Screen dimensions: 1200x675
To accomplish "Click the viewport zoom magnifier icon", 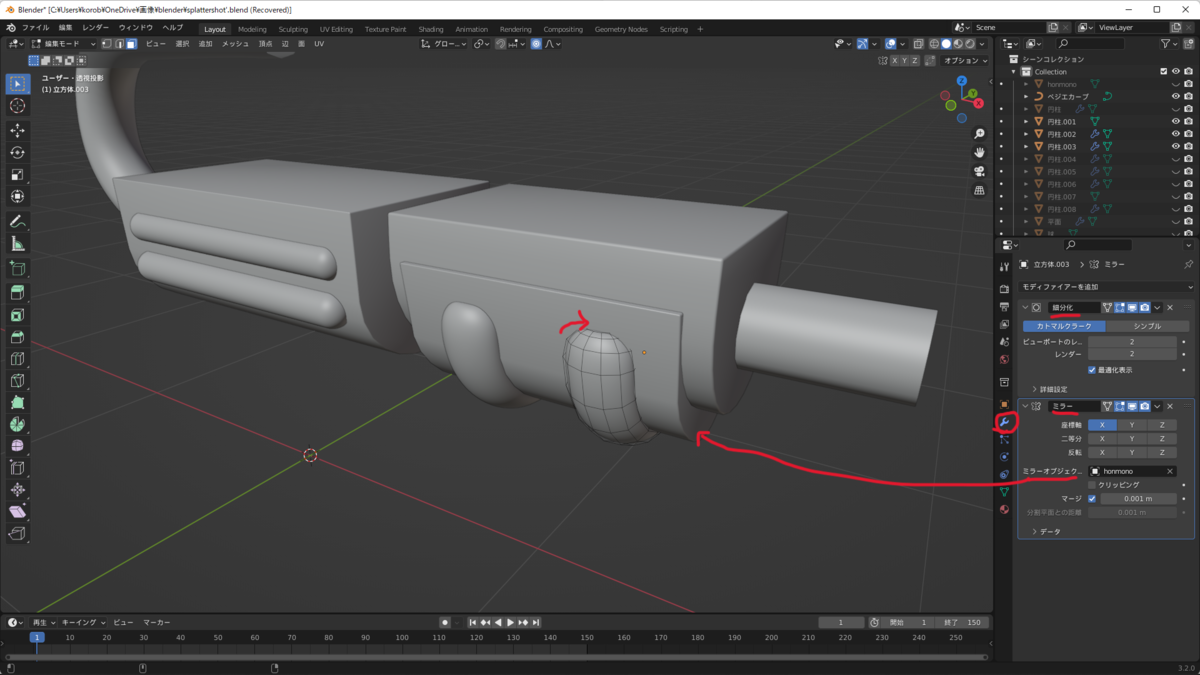I will point(979,134).
